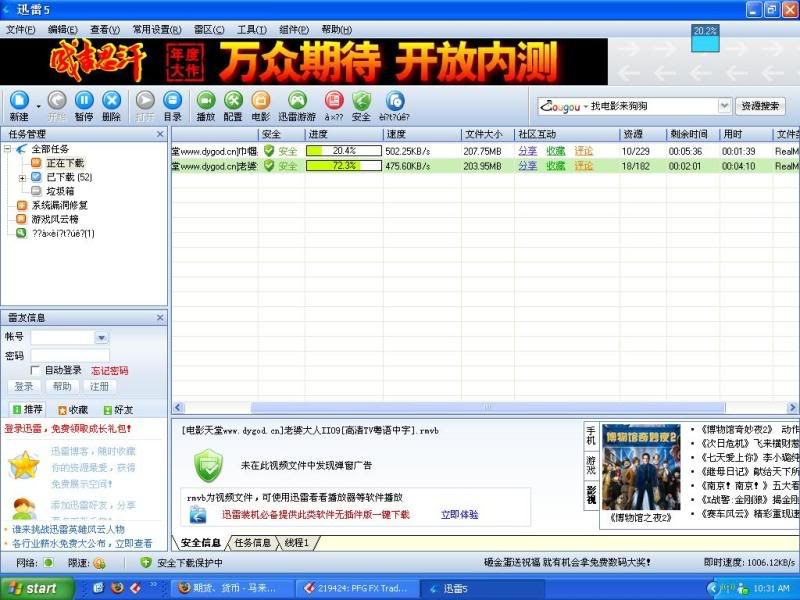Click the 密码 password input field
800x600 pixels.
69,355
